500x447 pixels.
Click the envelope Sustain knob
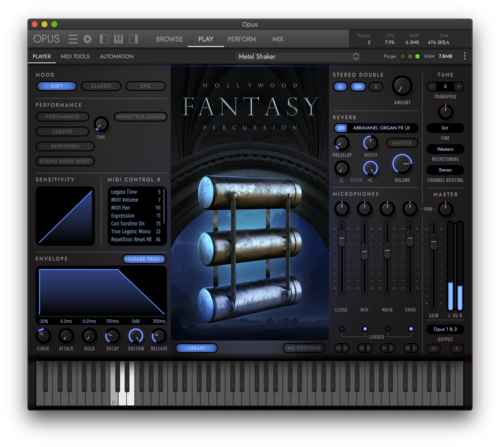(x=136, y=336)
